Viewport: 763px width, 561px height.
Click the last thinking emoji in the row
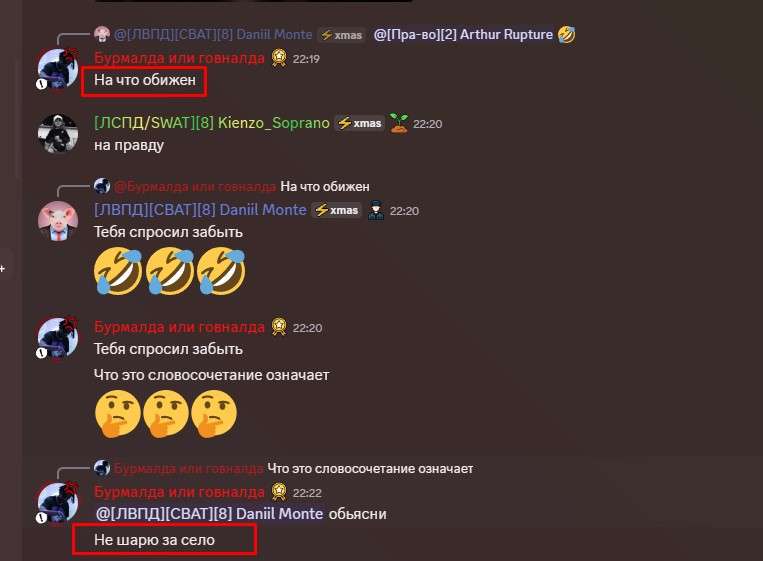pos(214,413)
